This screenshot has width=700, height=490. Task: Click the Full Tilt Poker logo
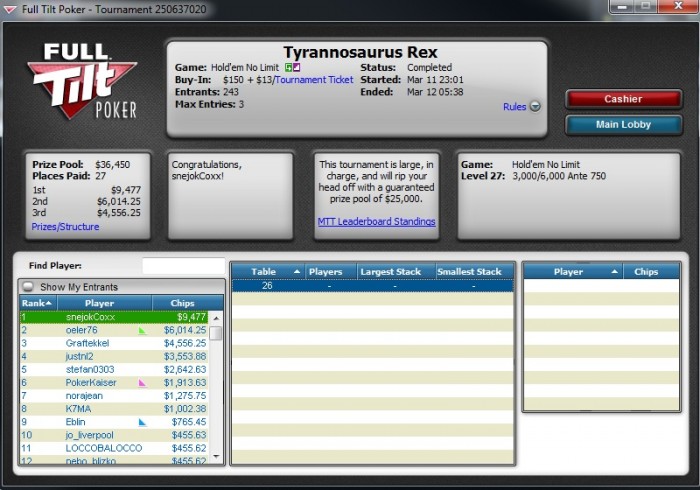[82, 81]
